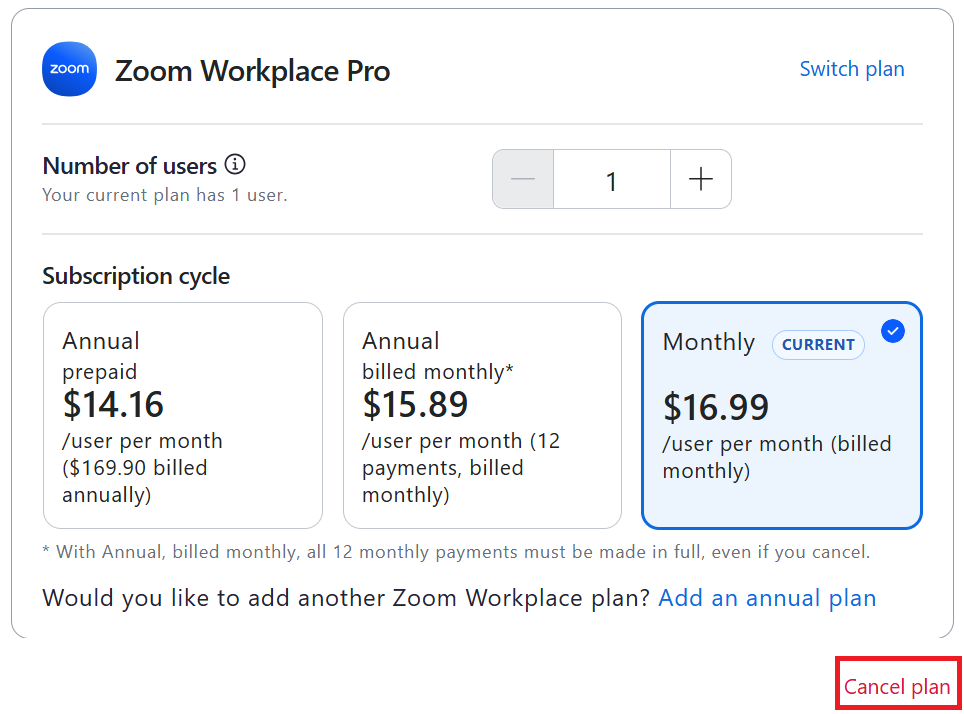The height and width of the screenshot is (714, 964).
Task: Click 'Your current plan has 1 user.' text
Action: pos(165,195)
